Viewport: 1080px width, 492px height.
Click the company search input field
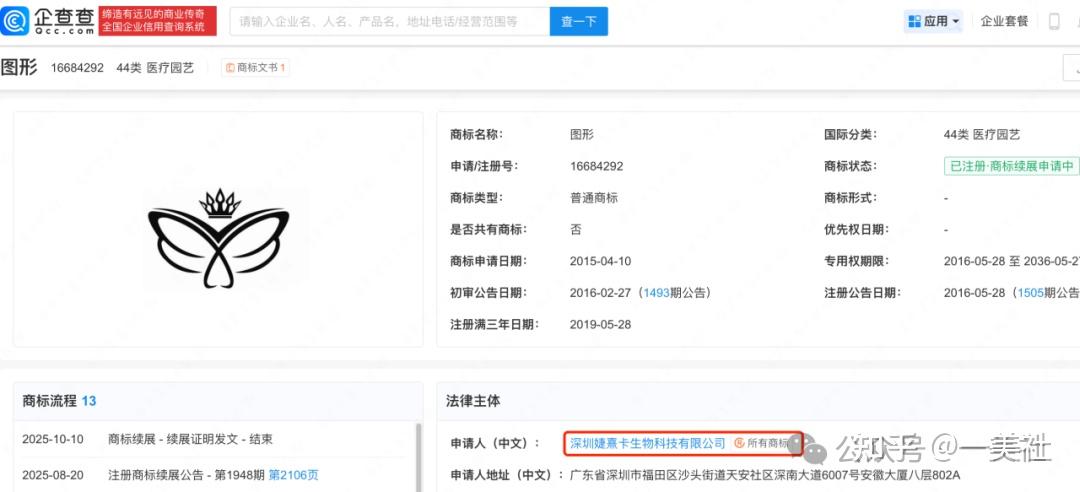(390, 21)
